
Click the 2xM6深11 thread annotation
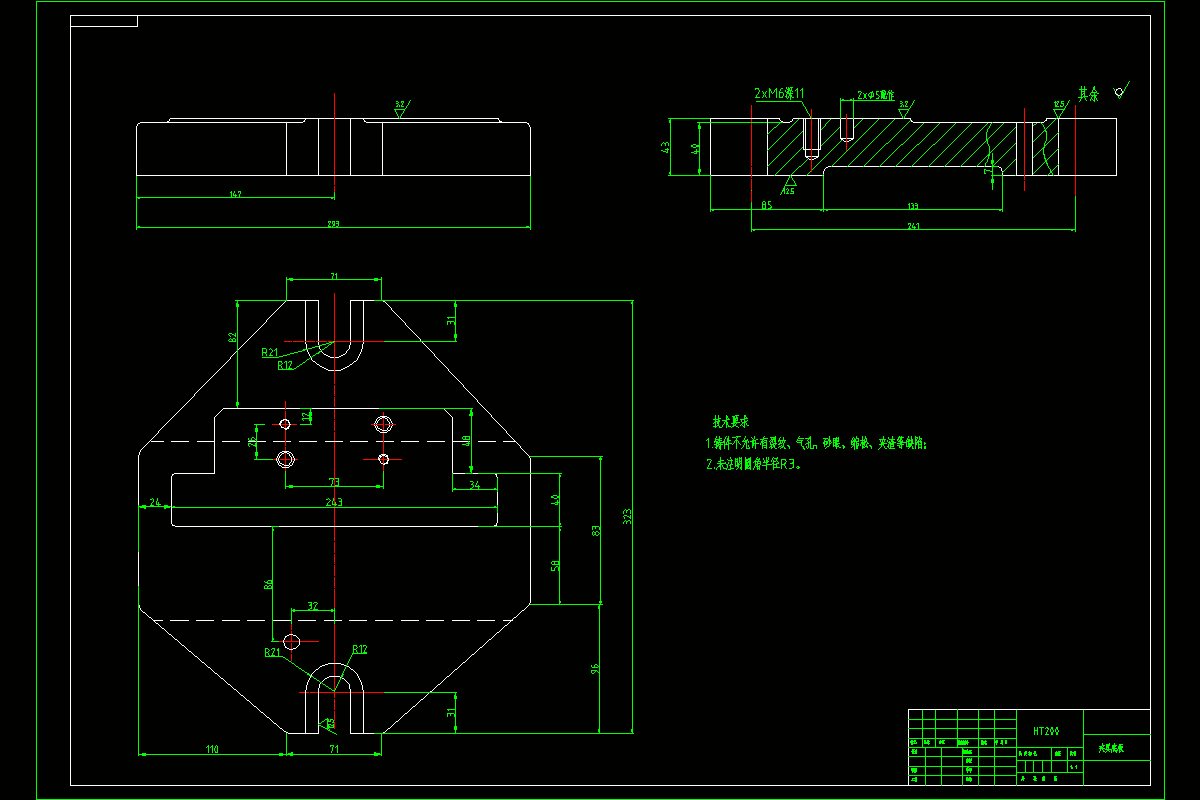tap(779, 93)
